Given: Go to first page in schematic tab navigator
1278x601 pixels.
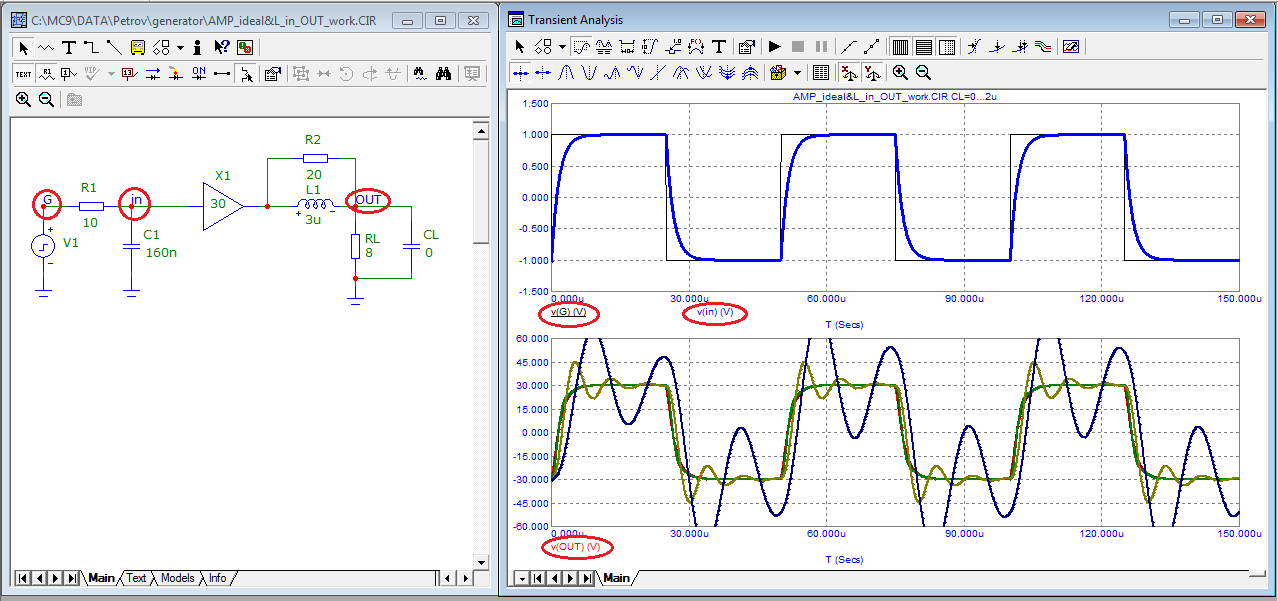Looking at the screenshot, I should click(21, 578).
